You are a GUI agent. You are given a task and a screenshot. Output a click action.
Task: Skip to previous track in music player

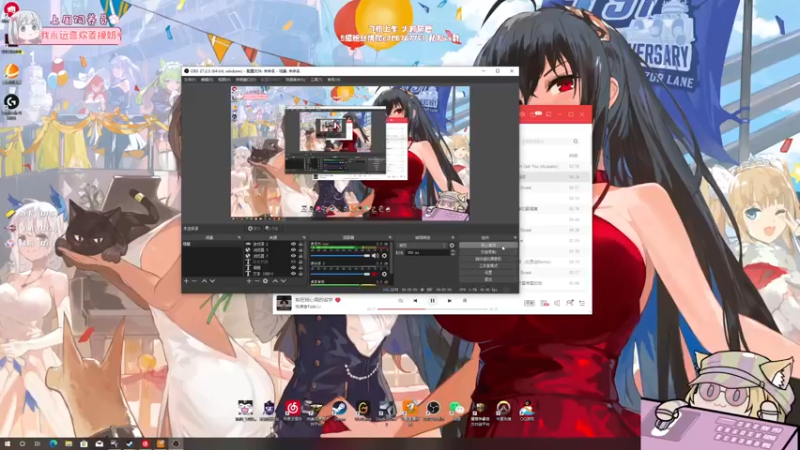(x=415, y=301)
